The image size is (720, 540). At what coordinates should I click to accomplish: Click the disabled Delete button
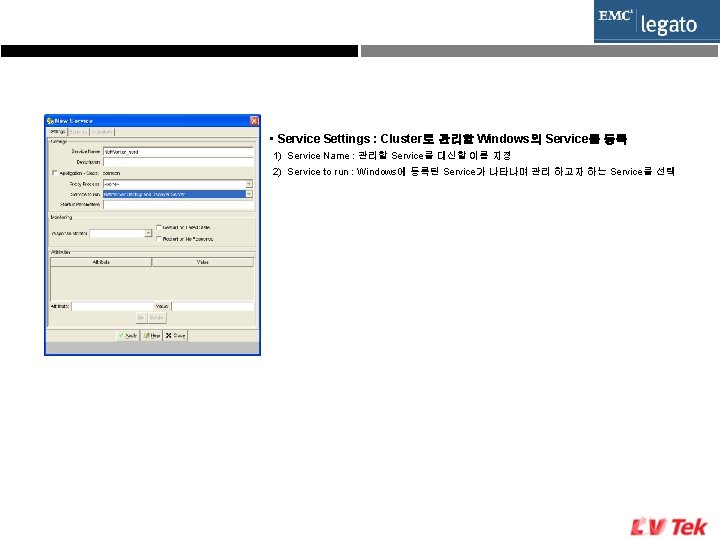click(157, 318)
